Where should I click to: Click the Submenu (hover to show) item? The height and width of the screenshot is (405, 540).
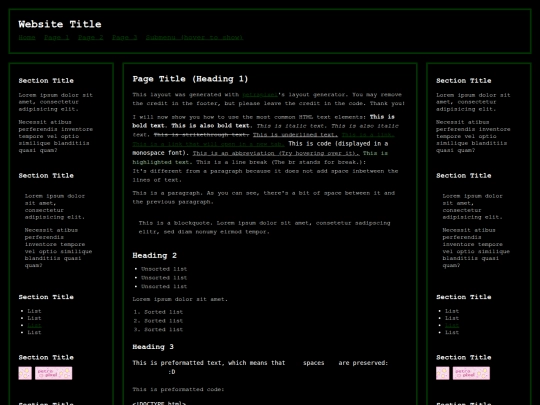tap(195, 38)
